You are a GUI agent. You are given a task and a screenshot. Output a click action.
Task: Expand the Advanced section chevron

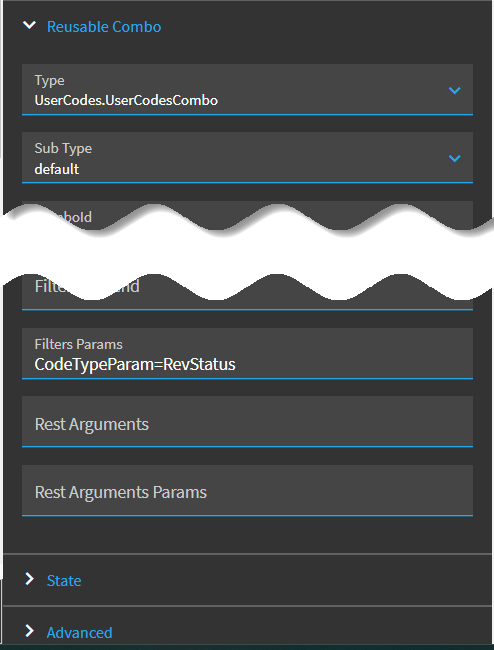tap(29, 631)
